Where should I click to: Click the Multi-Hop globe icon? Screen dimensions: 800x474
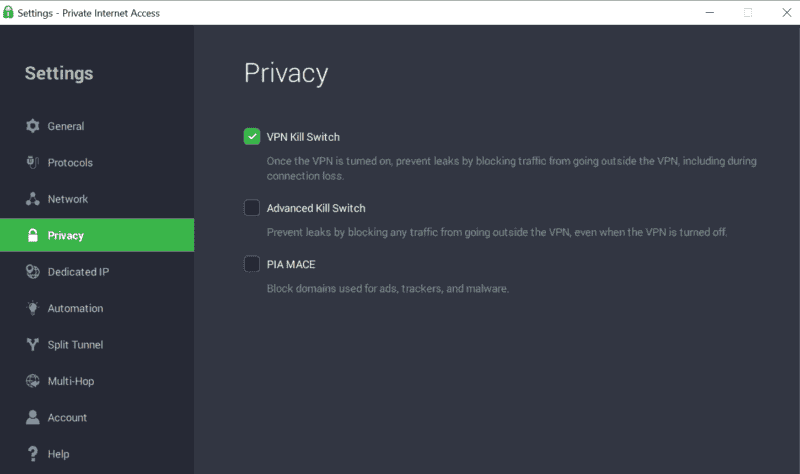point(33,381)
